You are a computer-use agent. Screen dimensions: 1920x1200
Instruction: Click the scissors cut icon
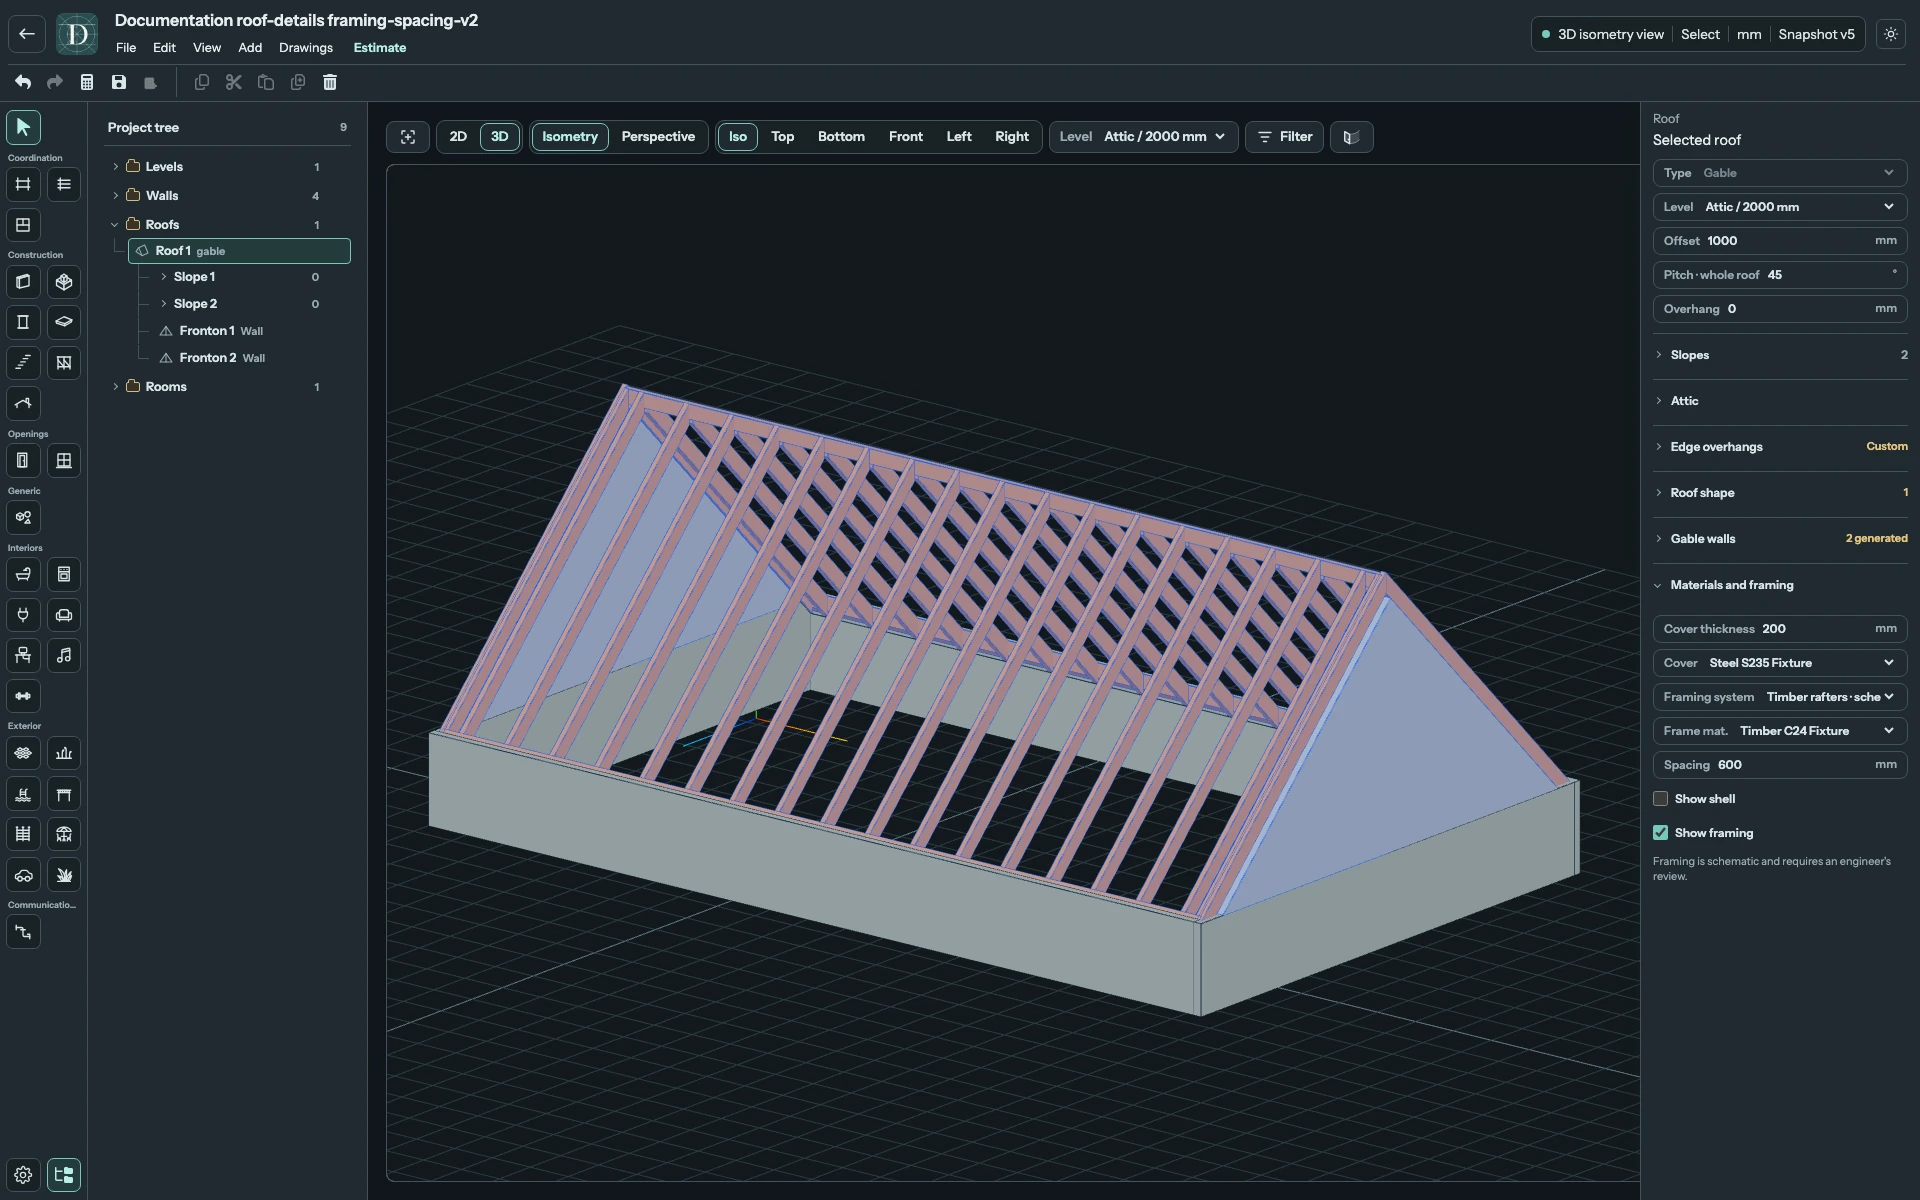(234, 82)
